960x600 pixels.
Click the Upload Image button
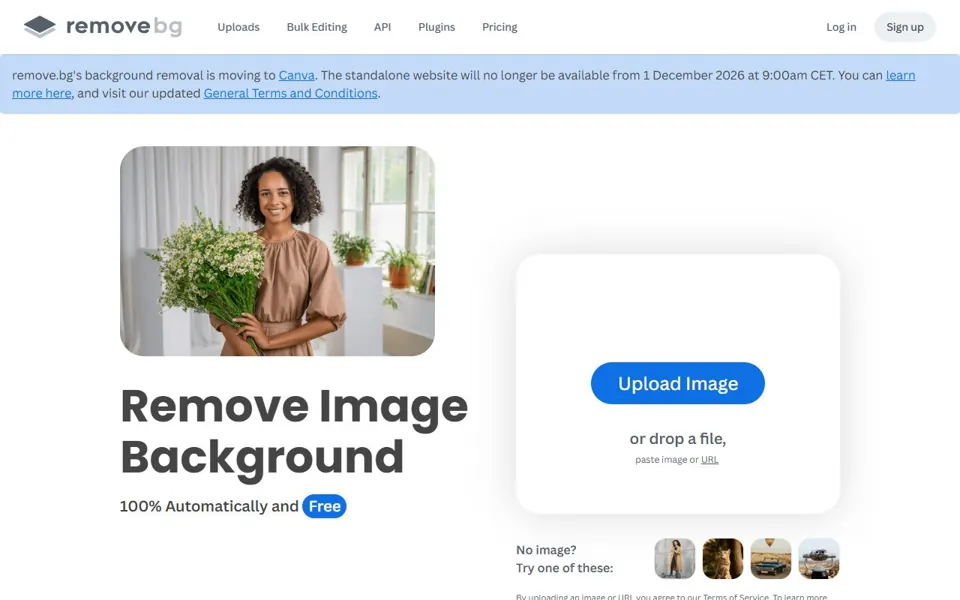pyautogui.click(x=678, y=383)
